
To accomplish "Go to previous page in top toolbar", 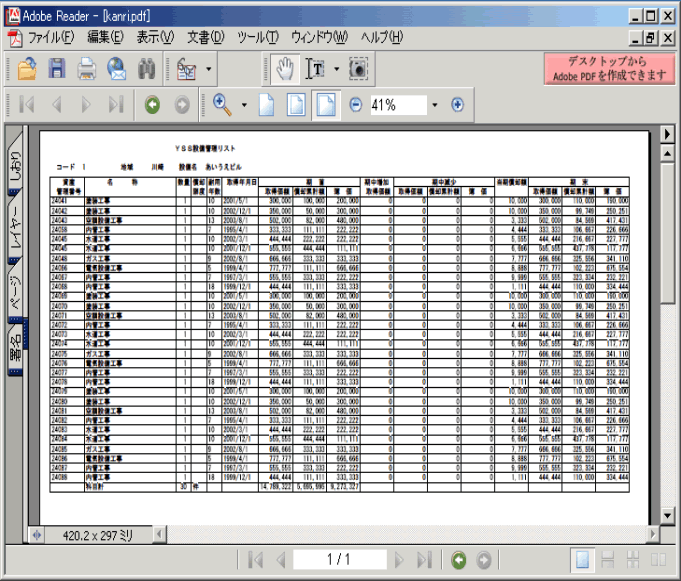I will pos(56,105).
